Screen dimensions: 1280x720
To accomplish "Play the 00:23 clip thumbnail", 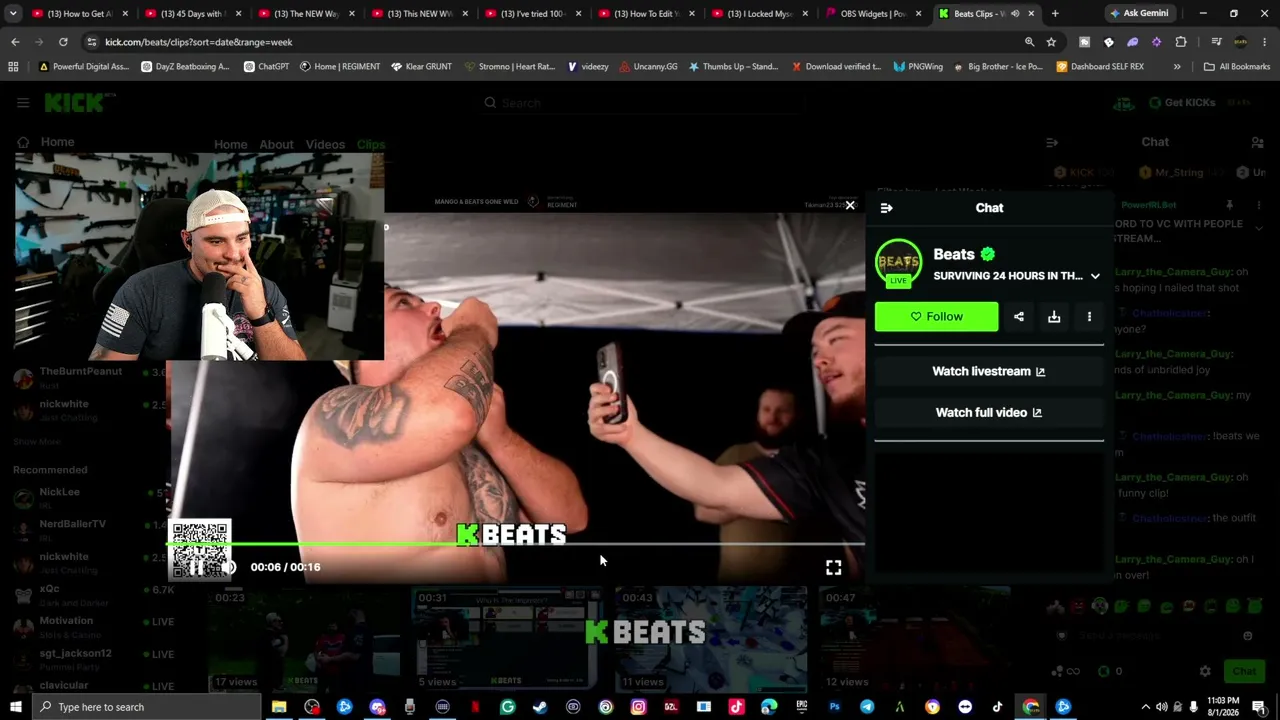I will (x=305, y=640).
